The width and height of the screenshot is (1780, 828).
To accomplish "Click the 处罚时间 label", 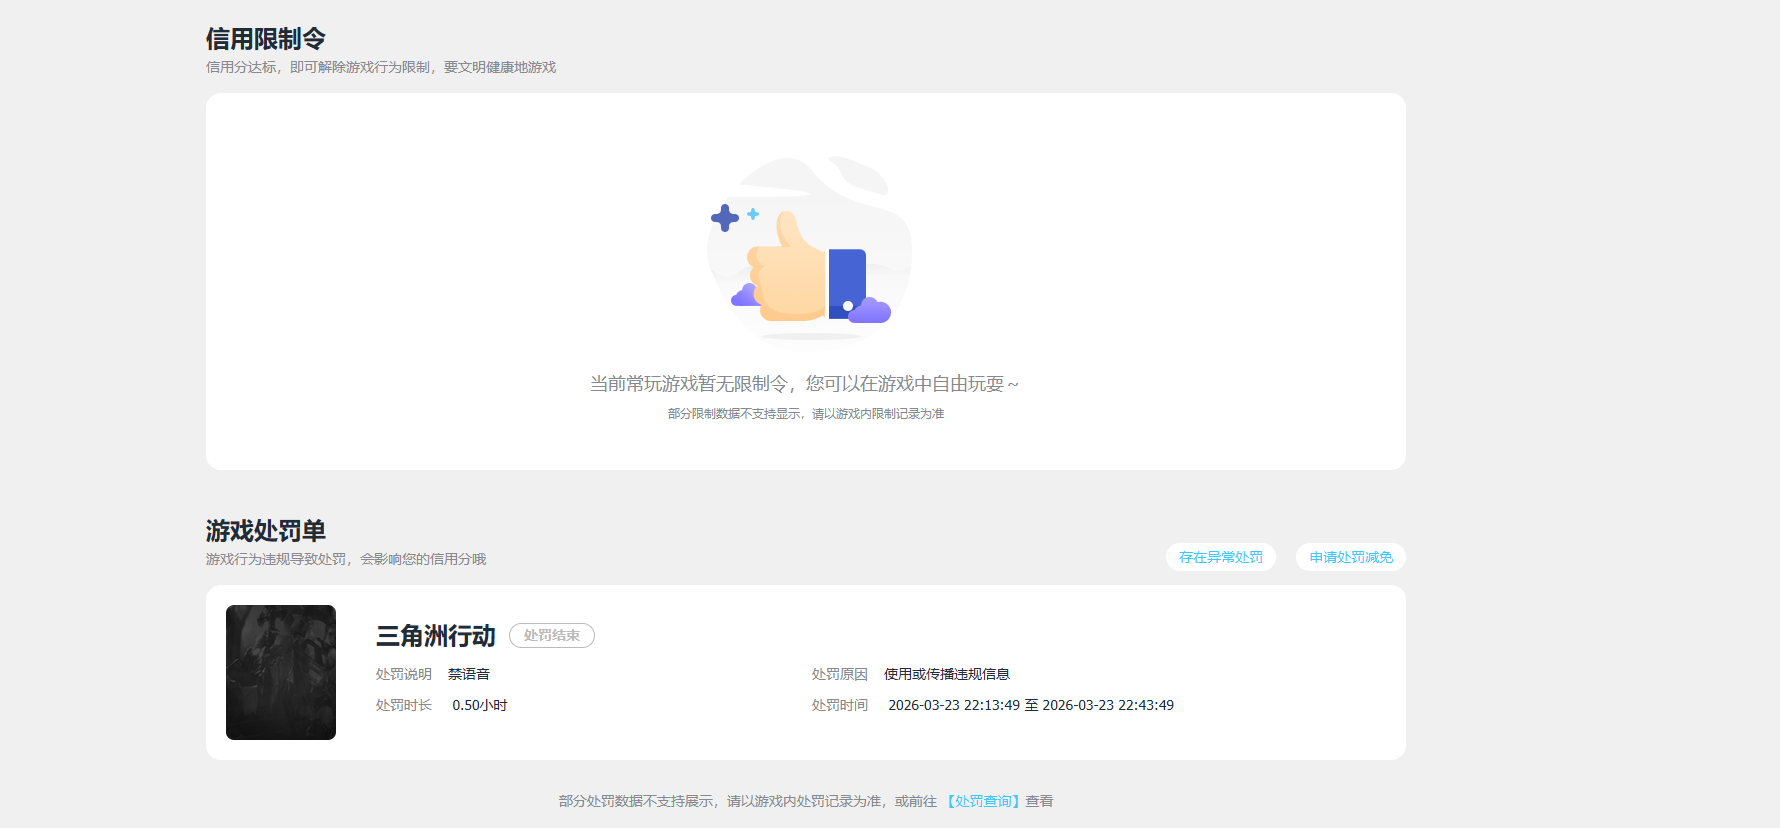I will tap(840, 705).
